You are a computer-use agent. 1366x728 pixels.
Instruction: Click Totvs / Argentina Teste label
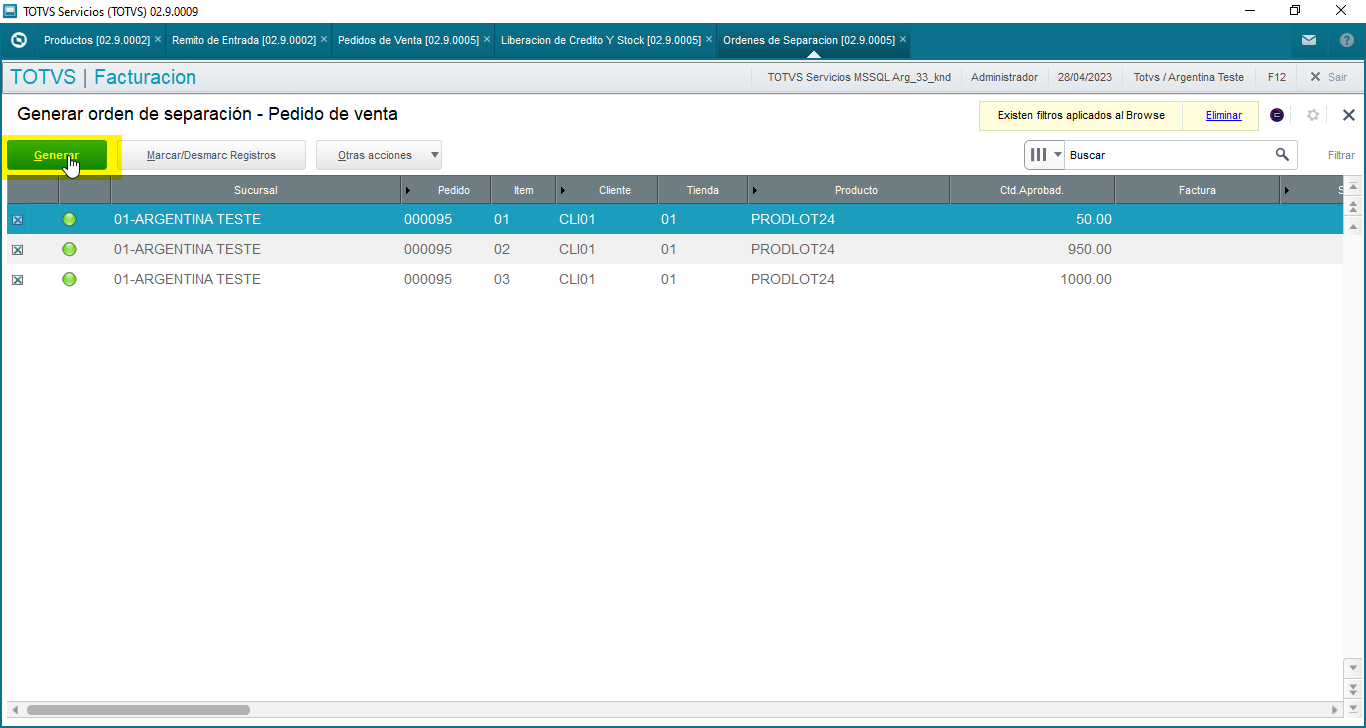coord(1188,77)
